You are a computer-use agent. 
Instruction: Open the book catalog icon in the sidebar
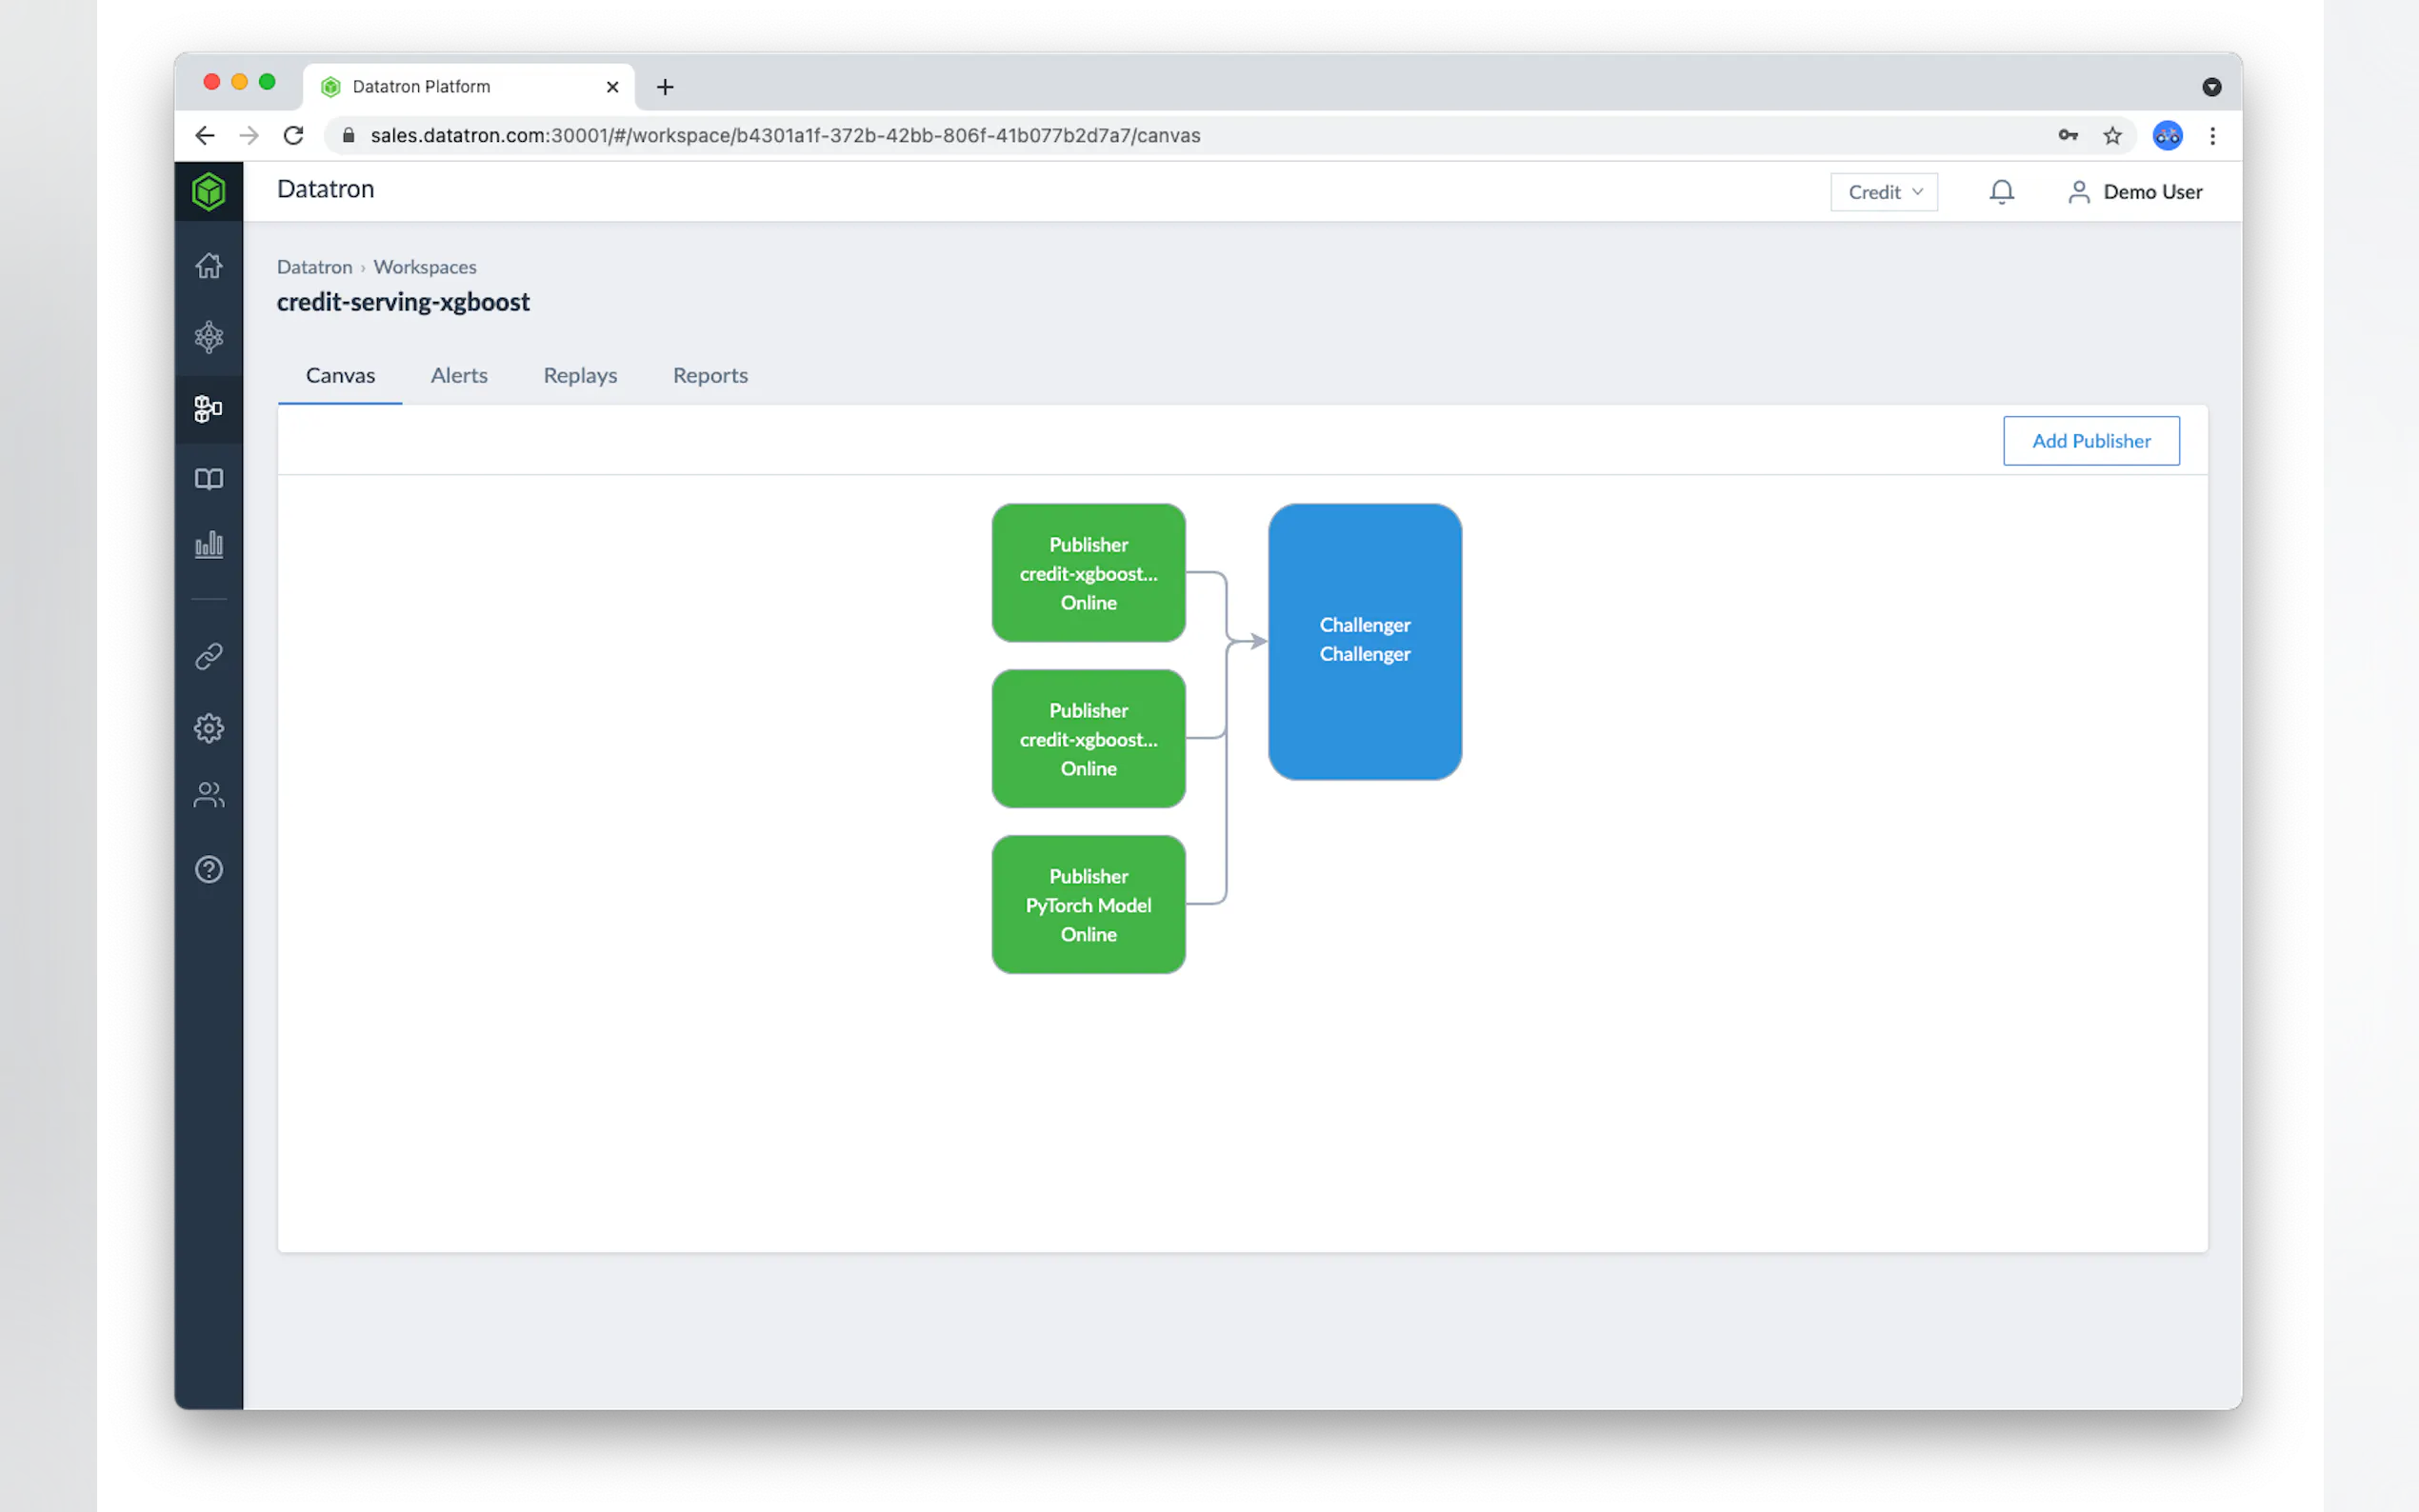[x=208, y=479]
